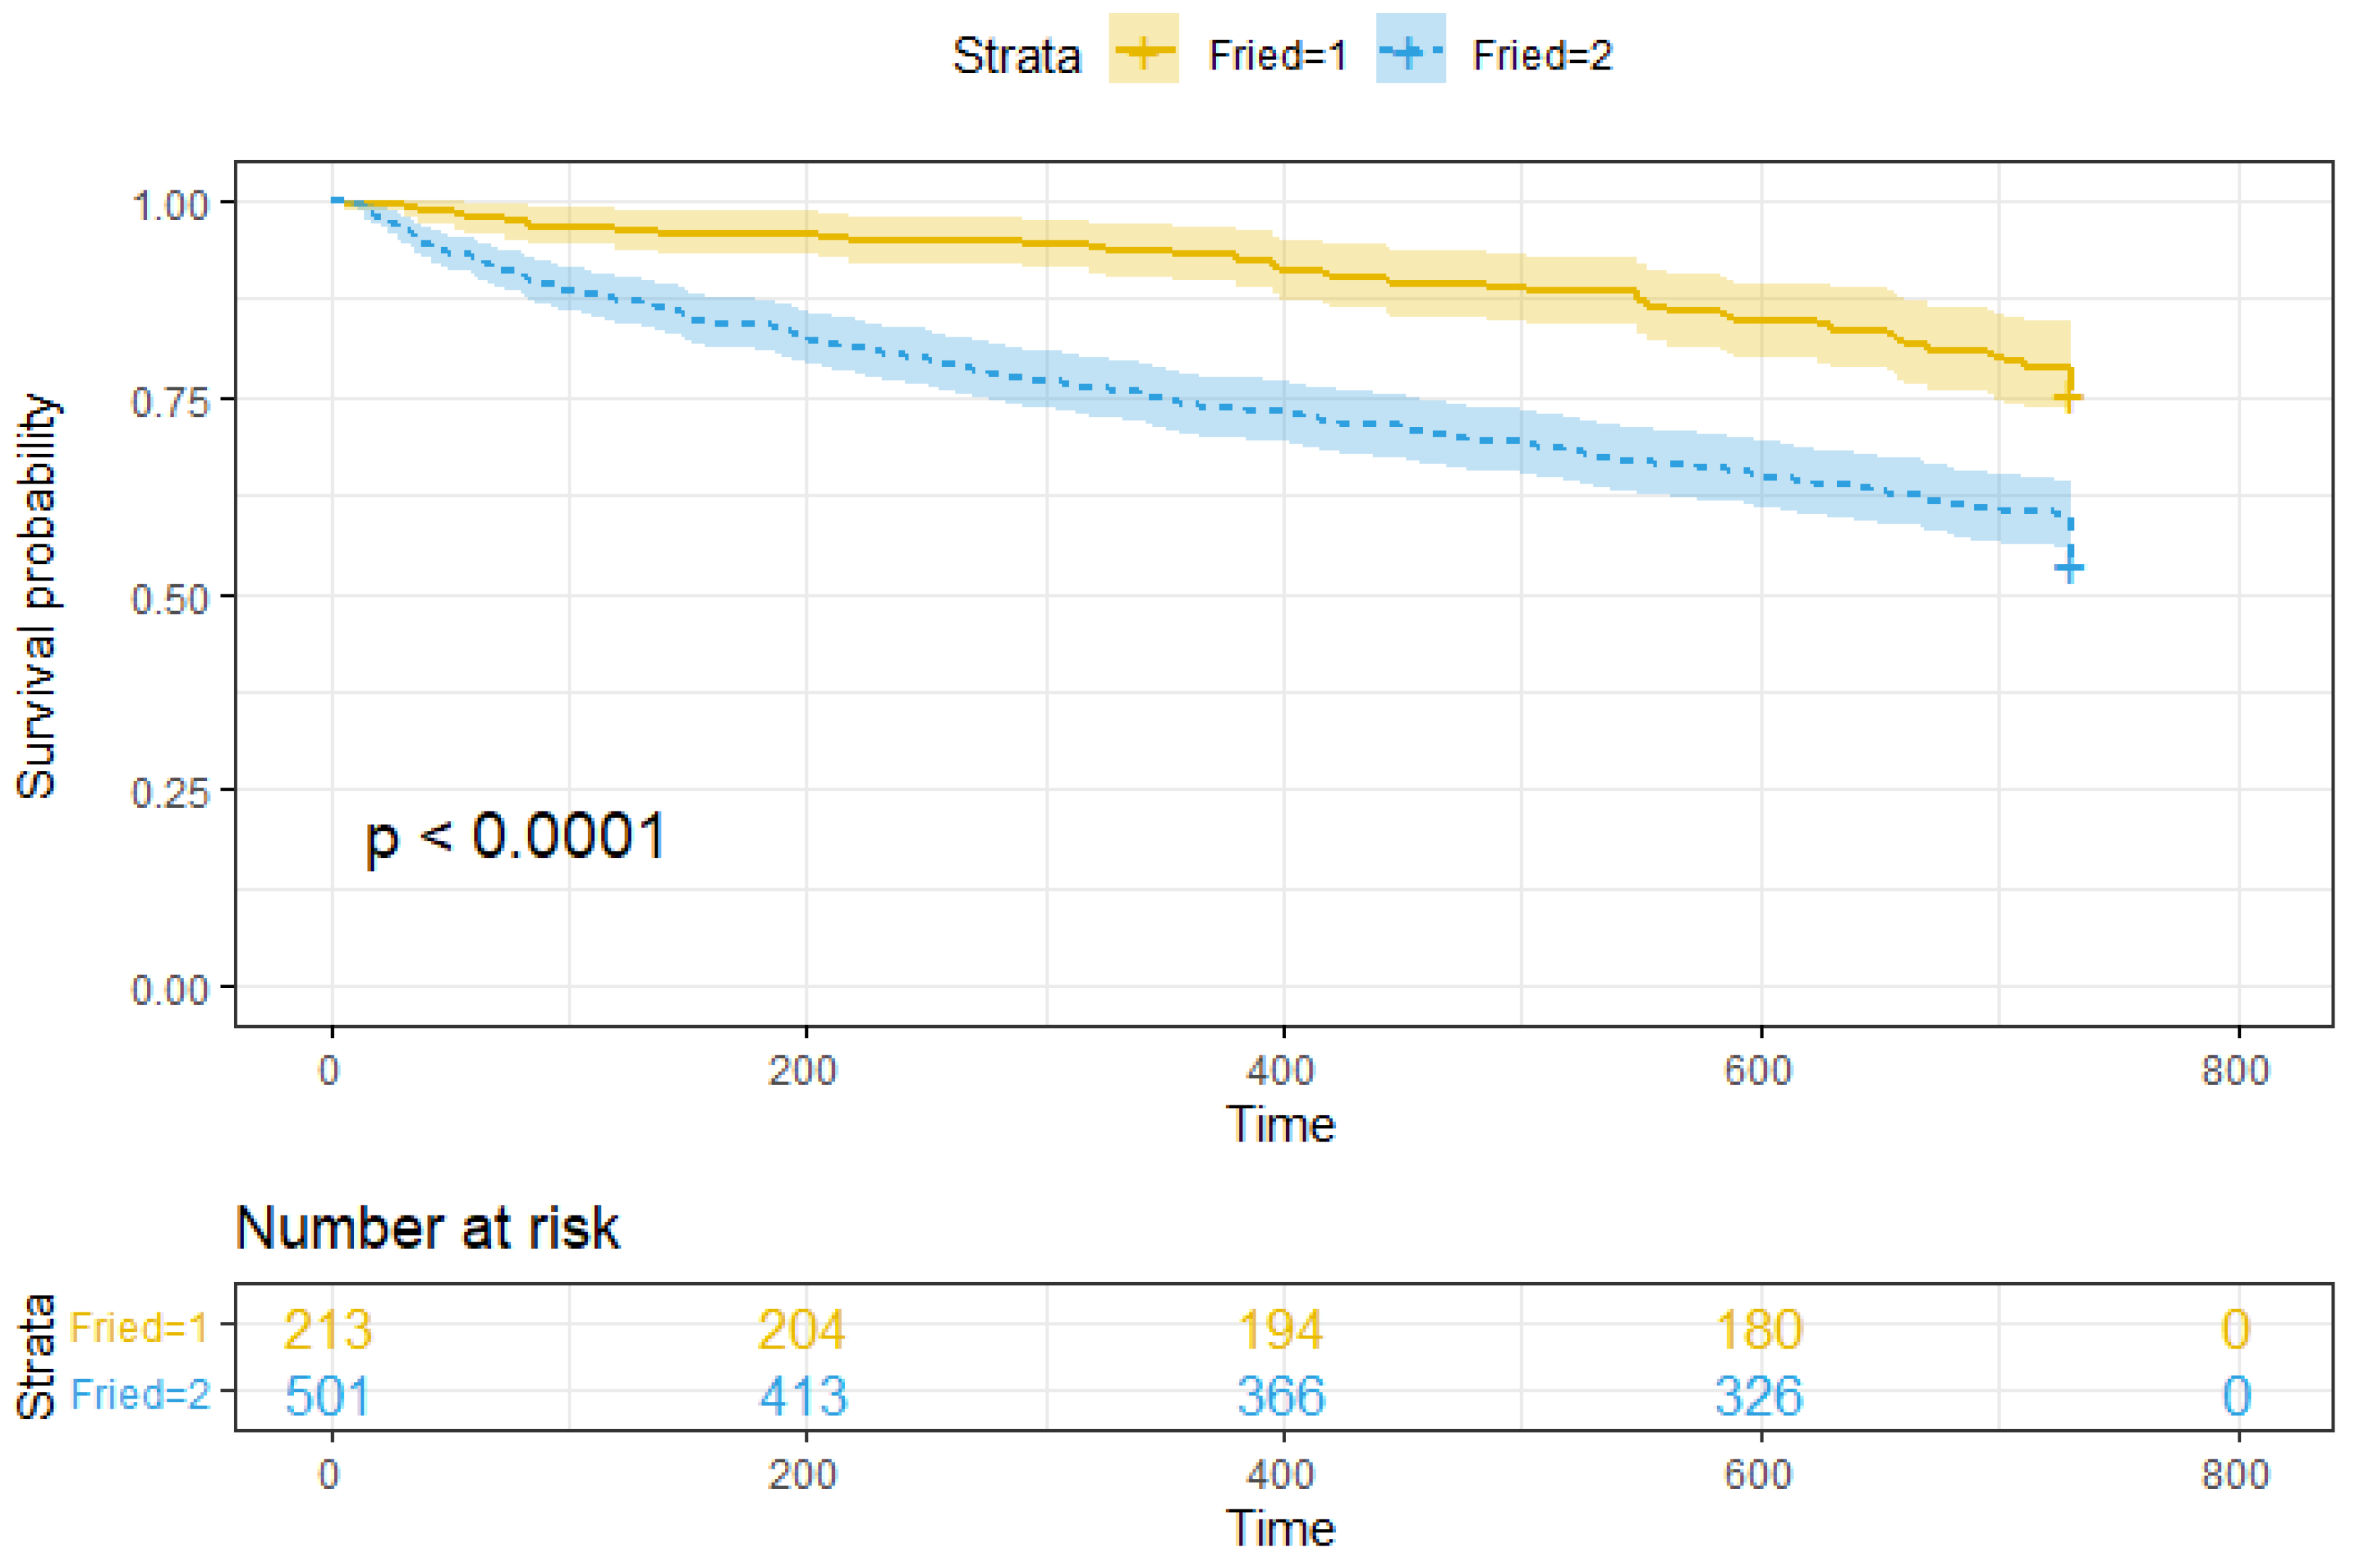2365x1568 pixels.
Task: Click the yellow censor cross at curve end
Action: click(2068, 399)
